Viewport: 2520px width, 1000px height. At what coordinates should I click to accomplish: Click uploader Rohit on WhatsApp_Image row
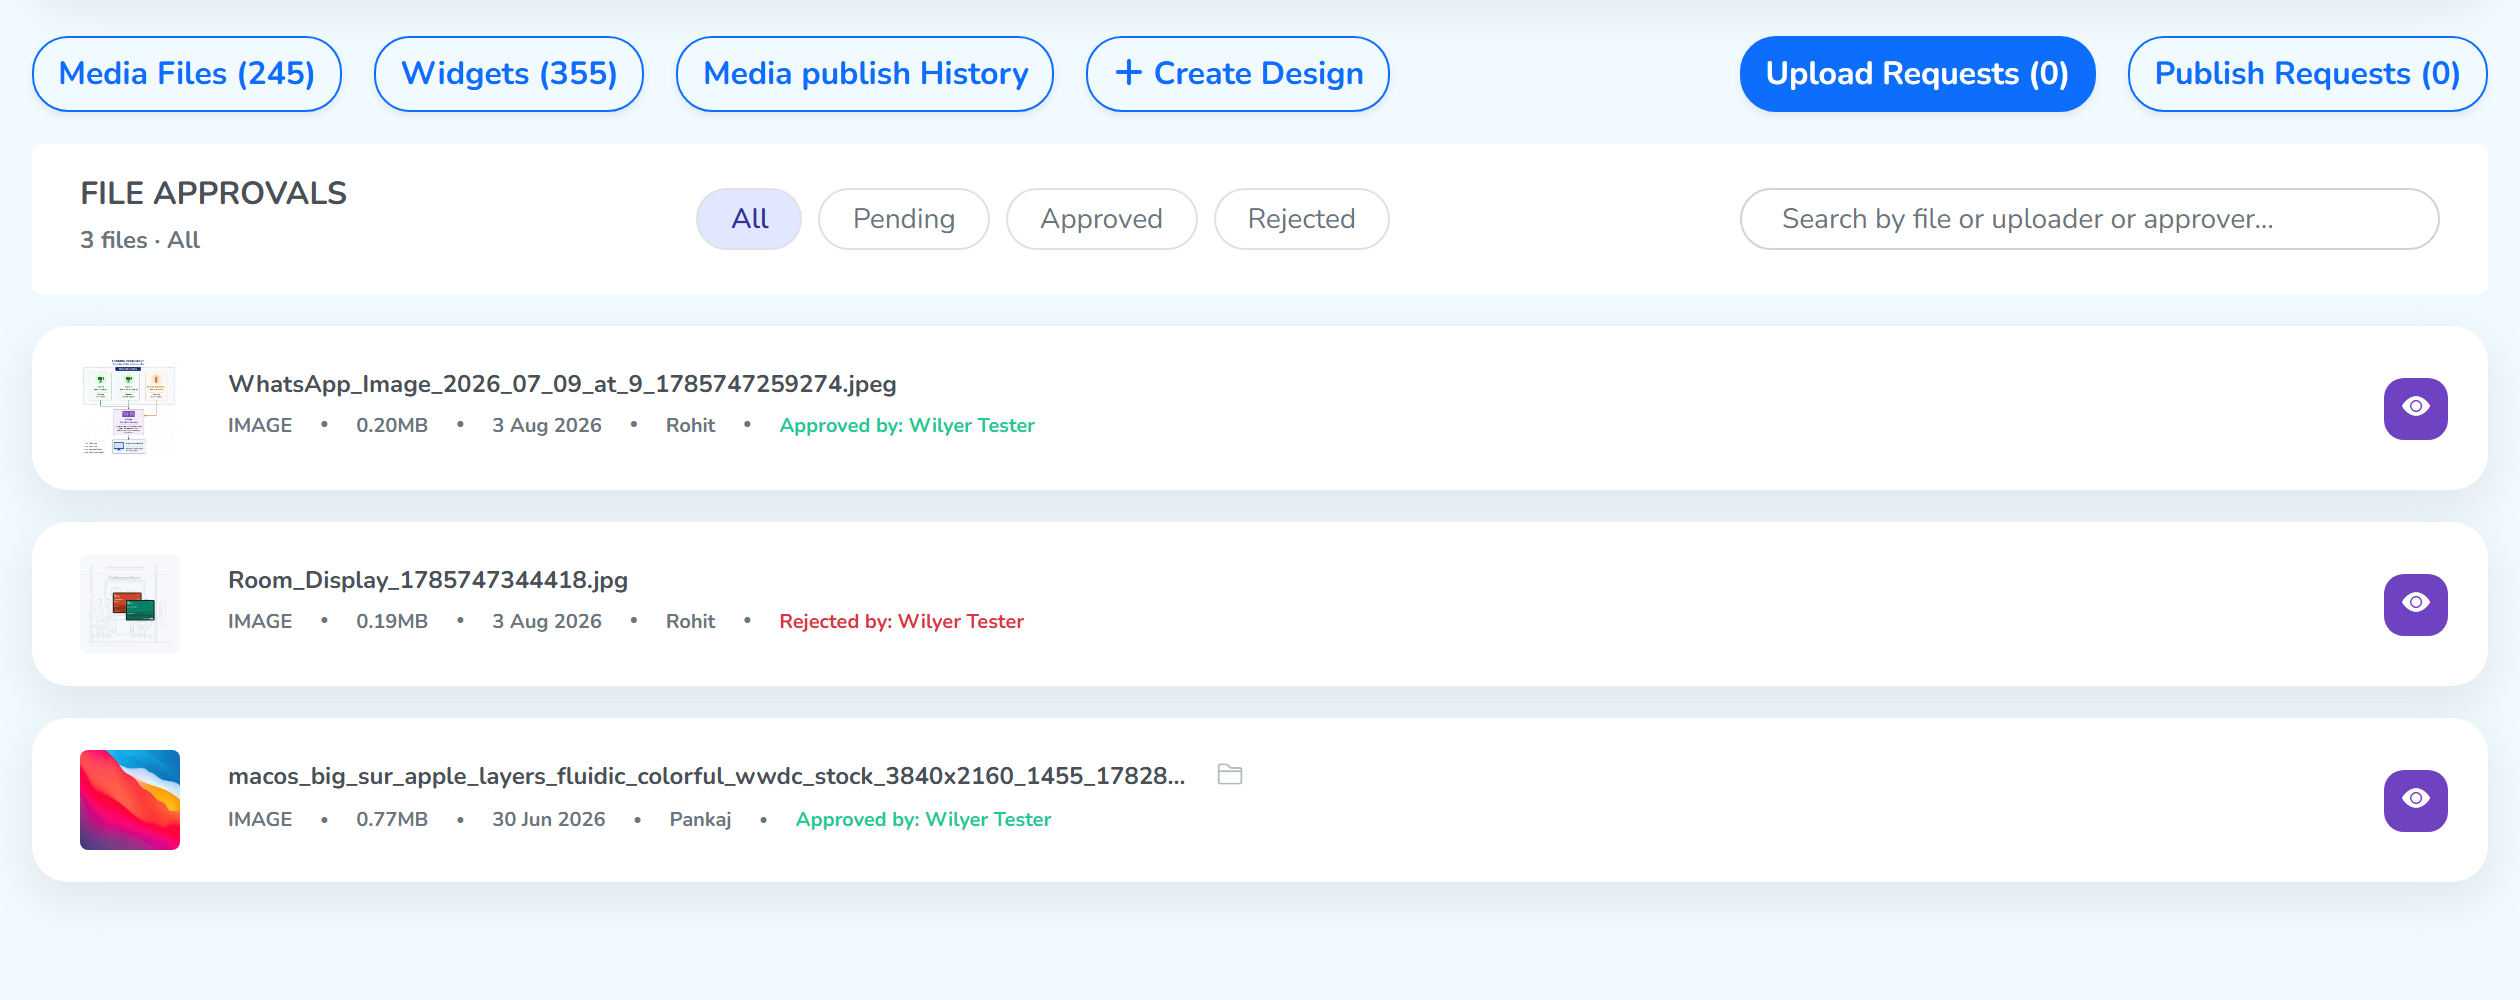691,425
